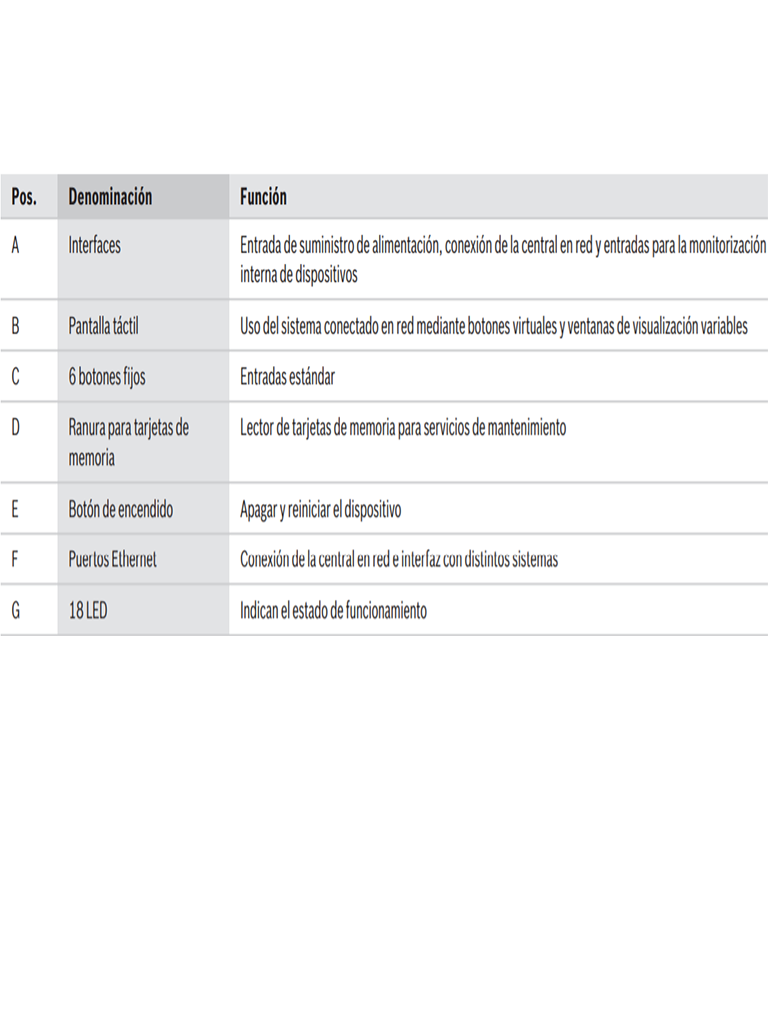Image resolution: width=768 pixels, height=1024 pixels.
Task: Select the "18 LED" cell
Action: [88, 610]
